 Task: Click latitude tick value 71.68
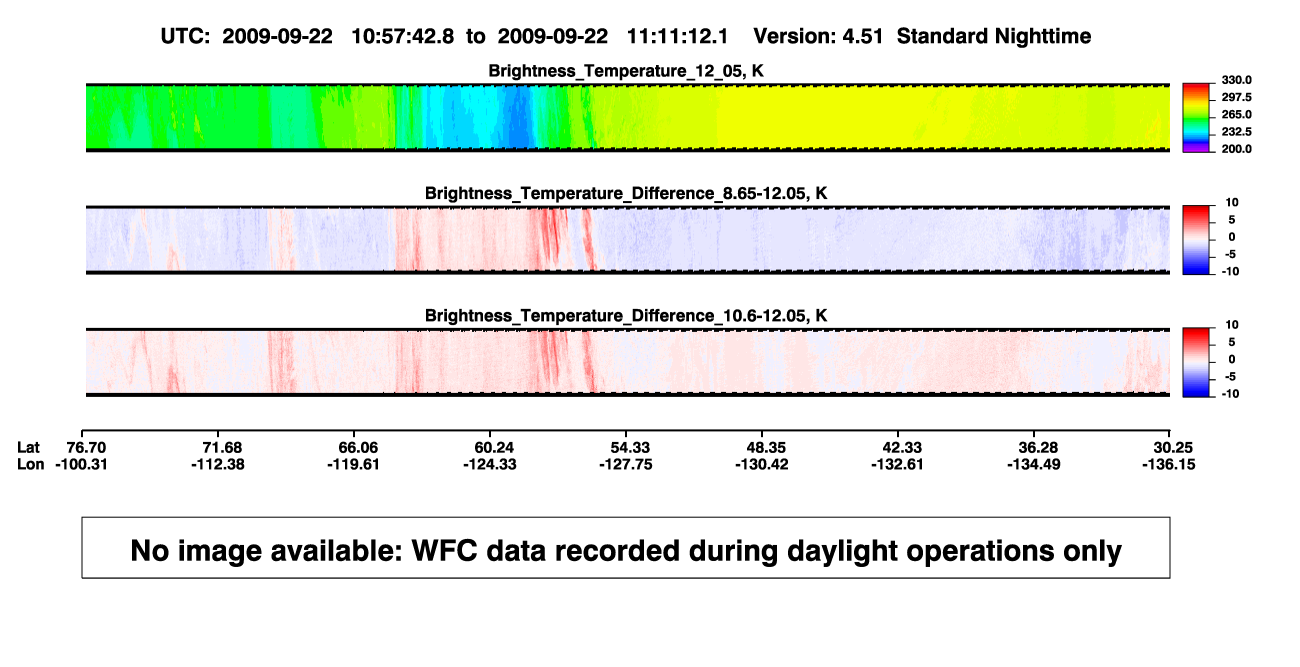(x=222, y=447)
